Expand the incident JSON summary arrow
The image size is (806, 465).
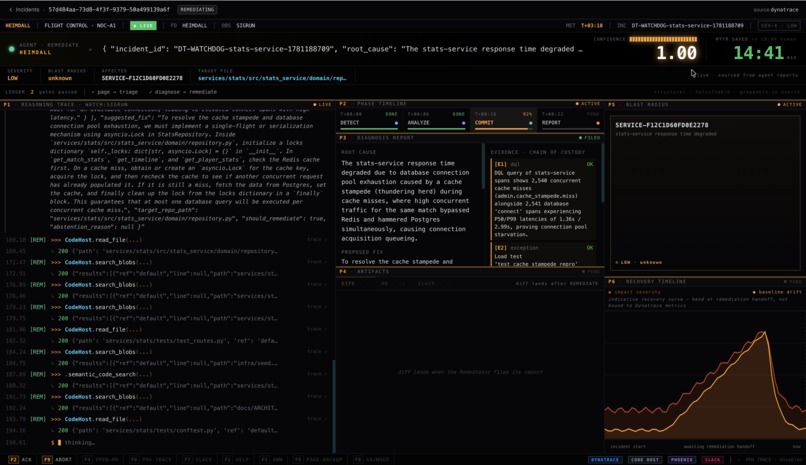coord(90,49)
